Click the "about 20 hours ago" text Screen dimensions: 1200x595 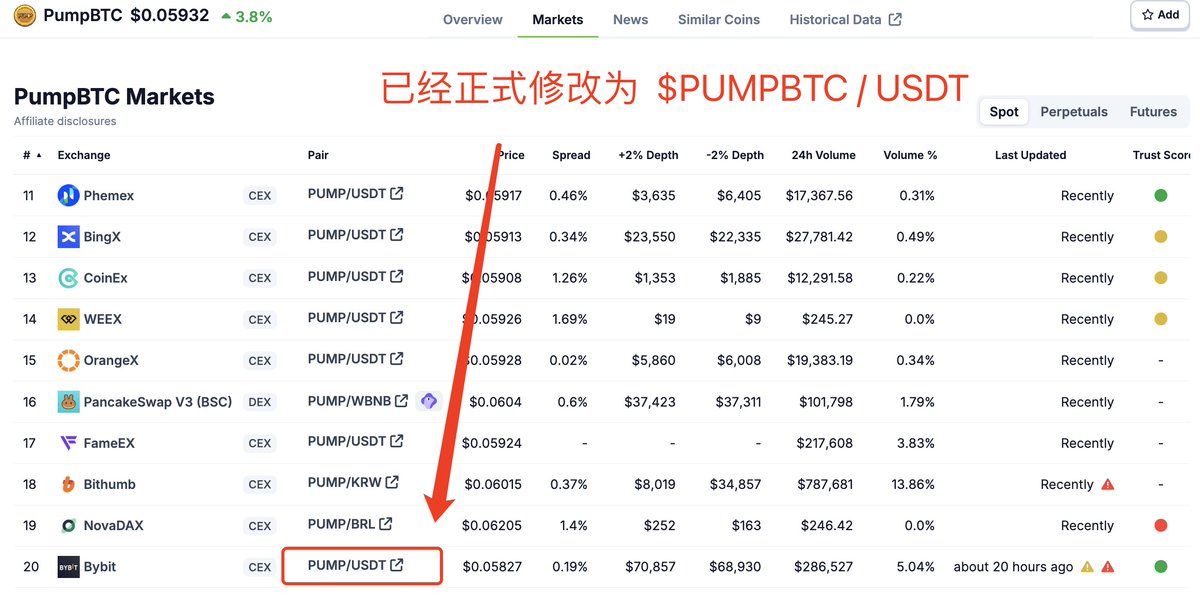[1013, 566]
